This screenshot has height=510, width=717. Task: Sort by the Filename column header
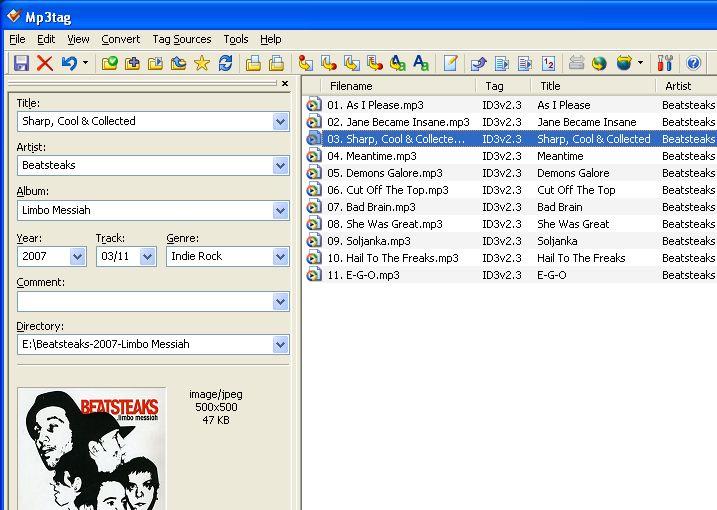coord(397,86)
